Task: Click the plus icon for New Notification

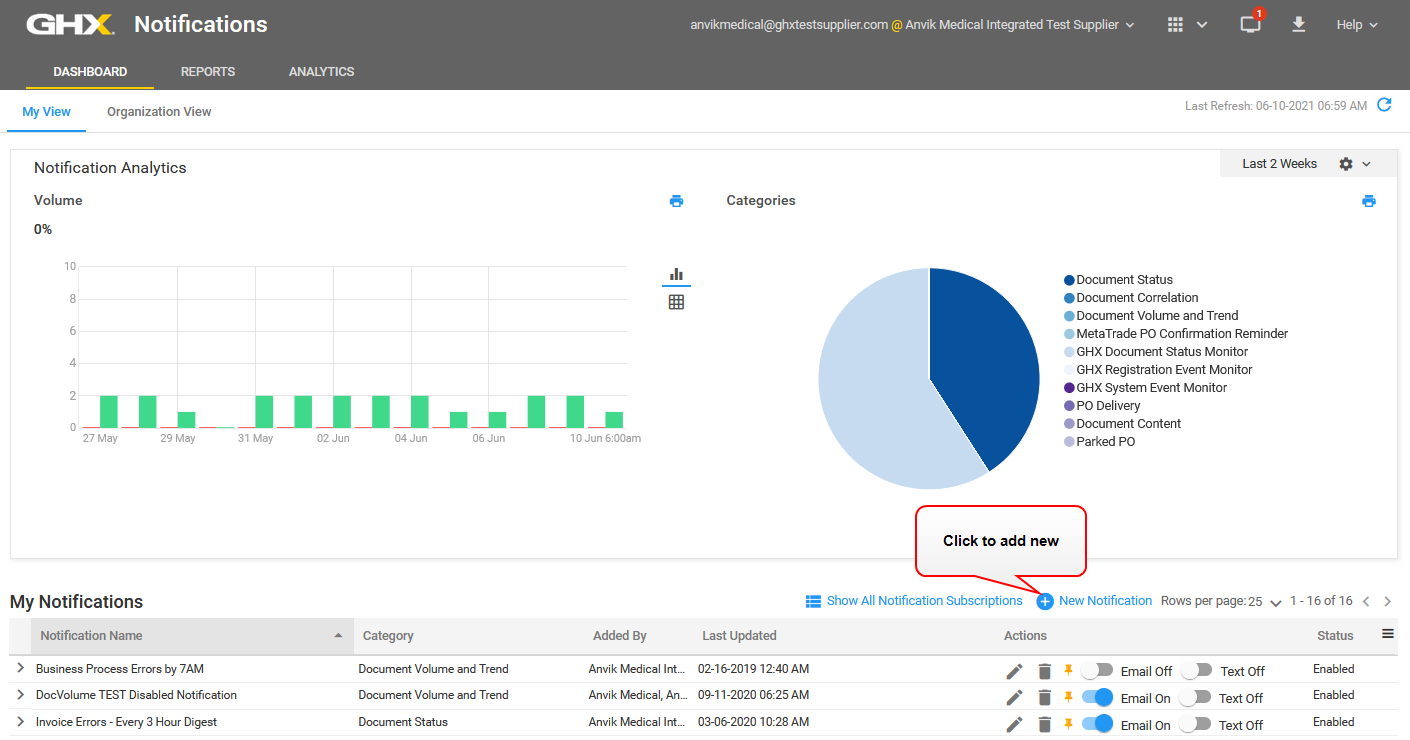Action: pos(1045,601)
